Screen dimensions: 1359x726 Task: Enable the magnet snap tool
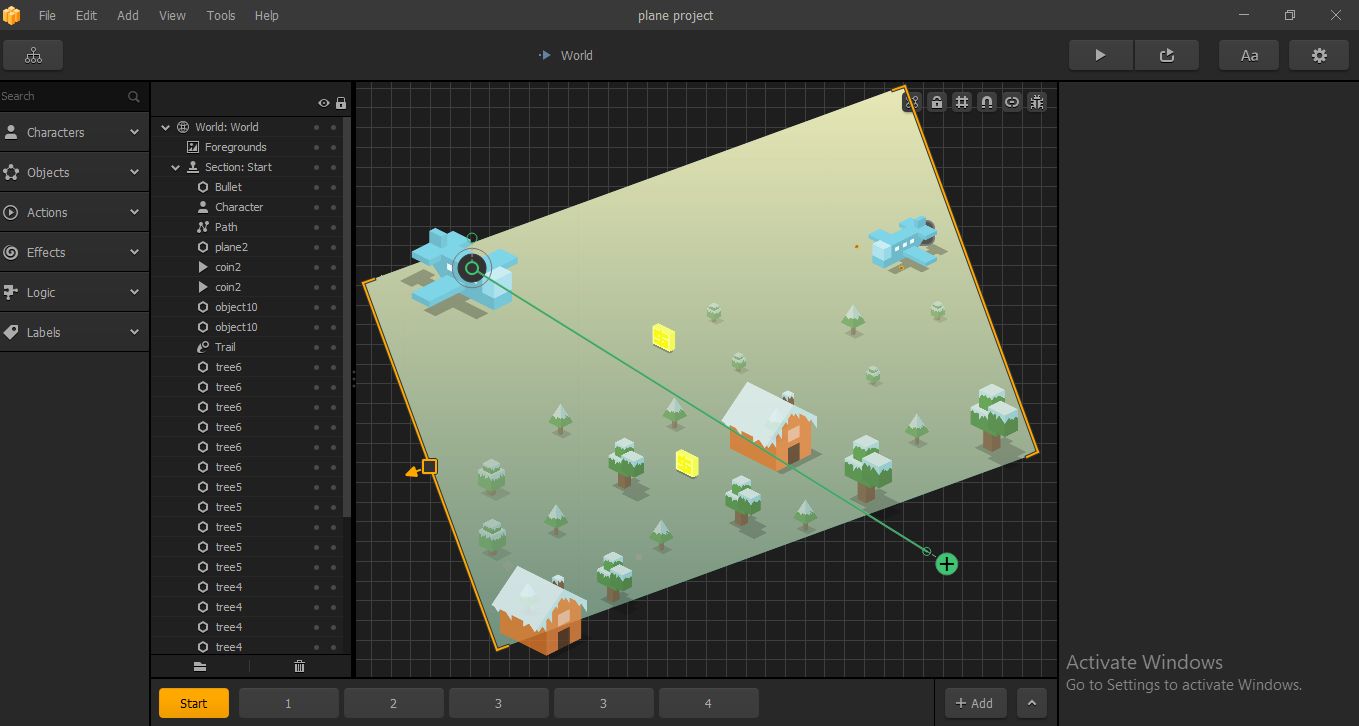click(987, 102)
